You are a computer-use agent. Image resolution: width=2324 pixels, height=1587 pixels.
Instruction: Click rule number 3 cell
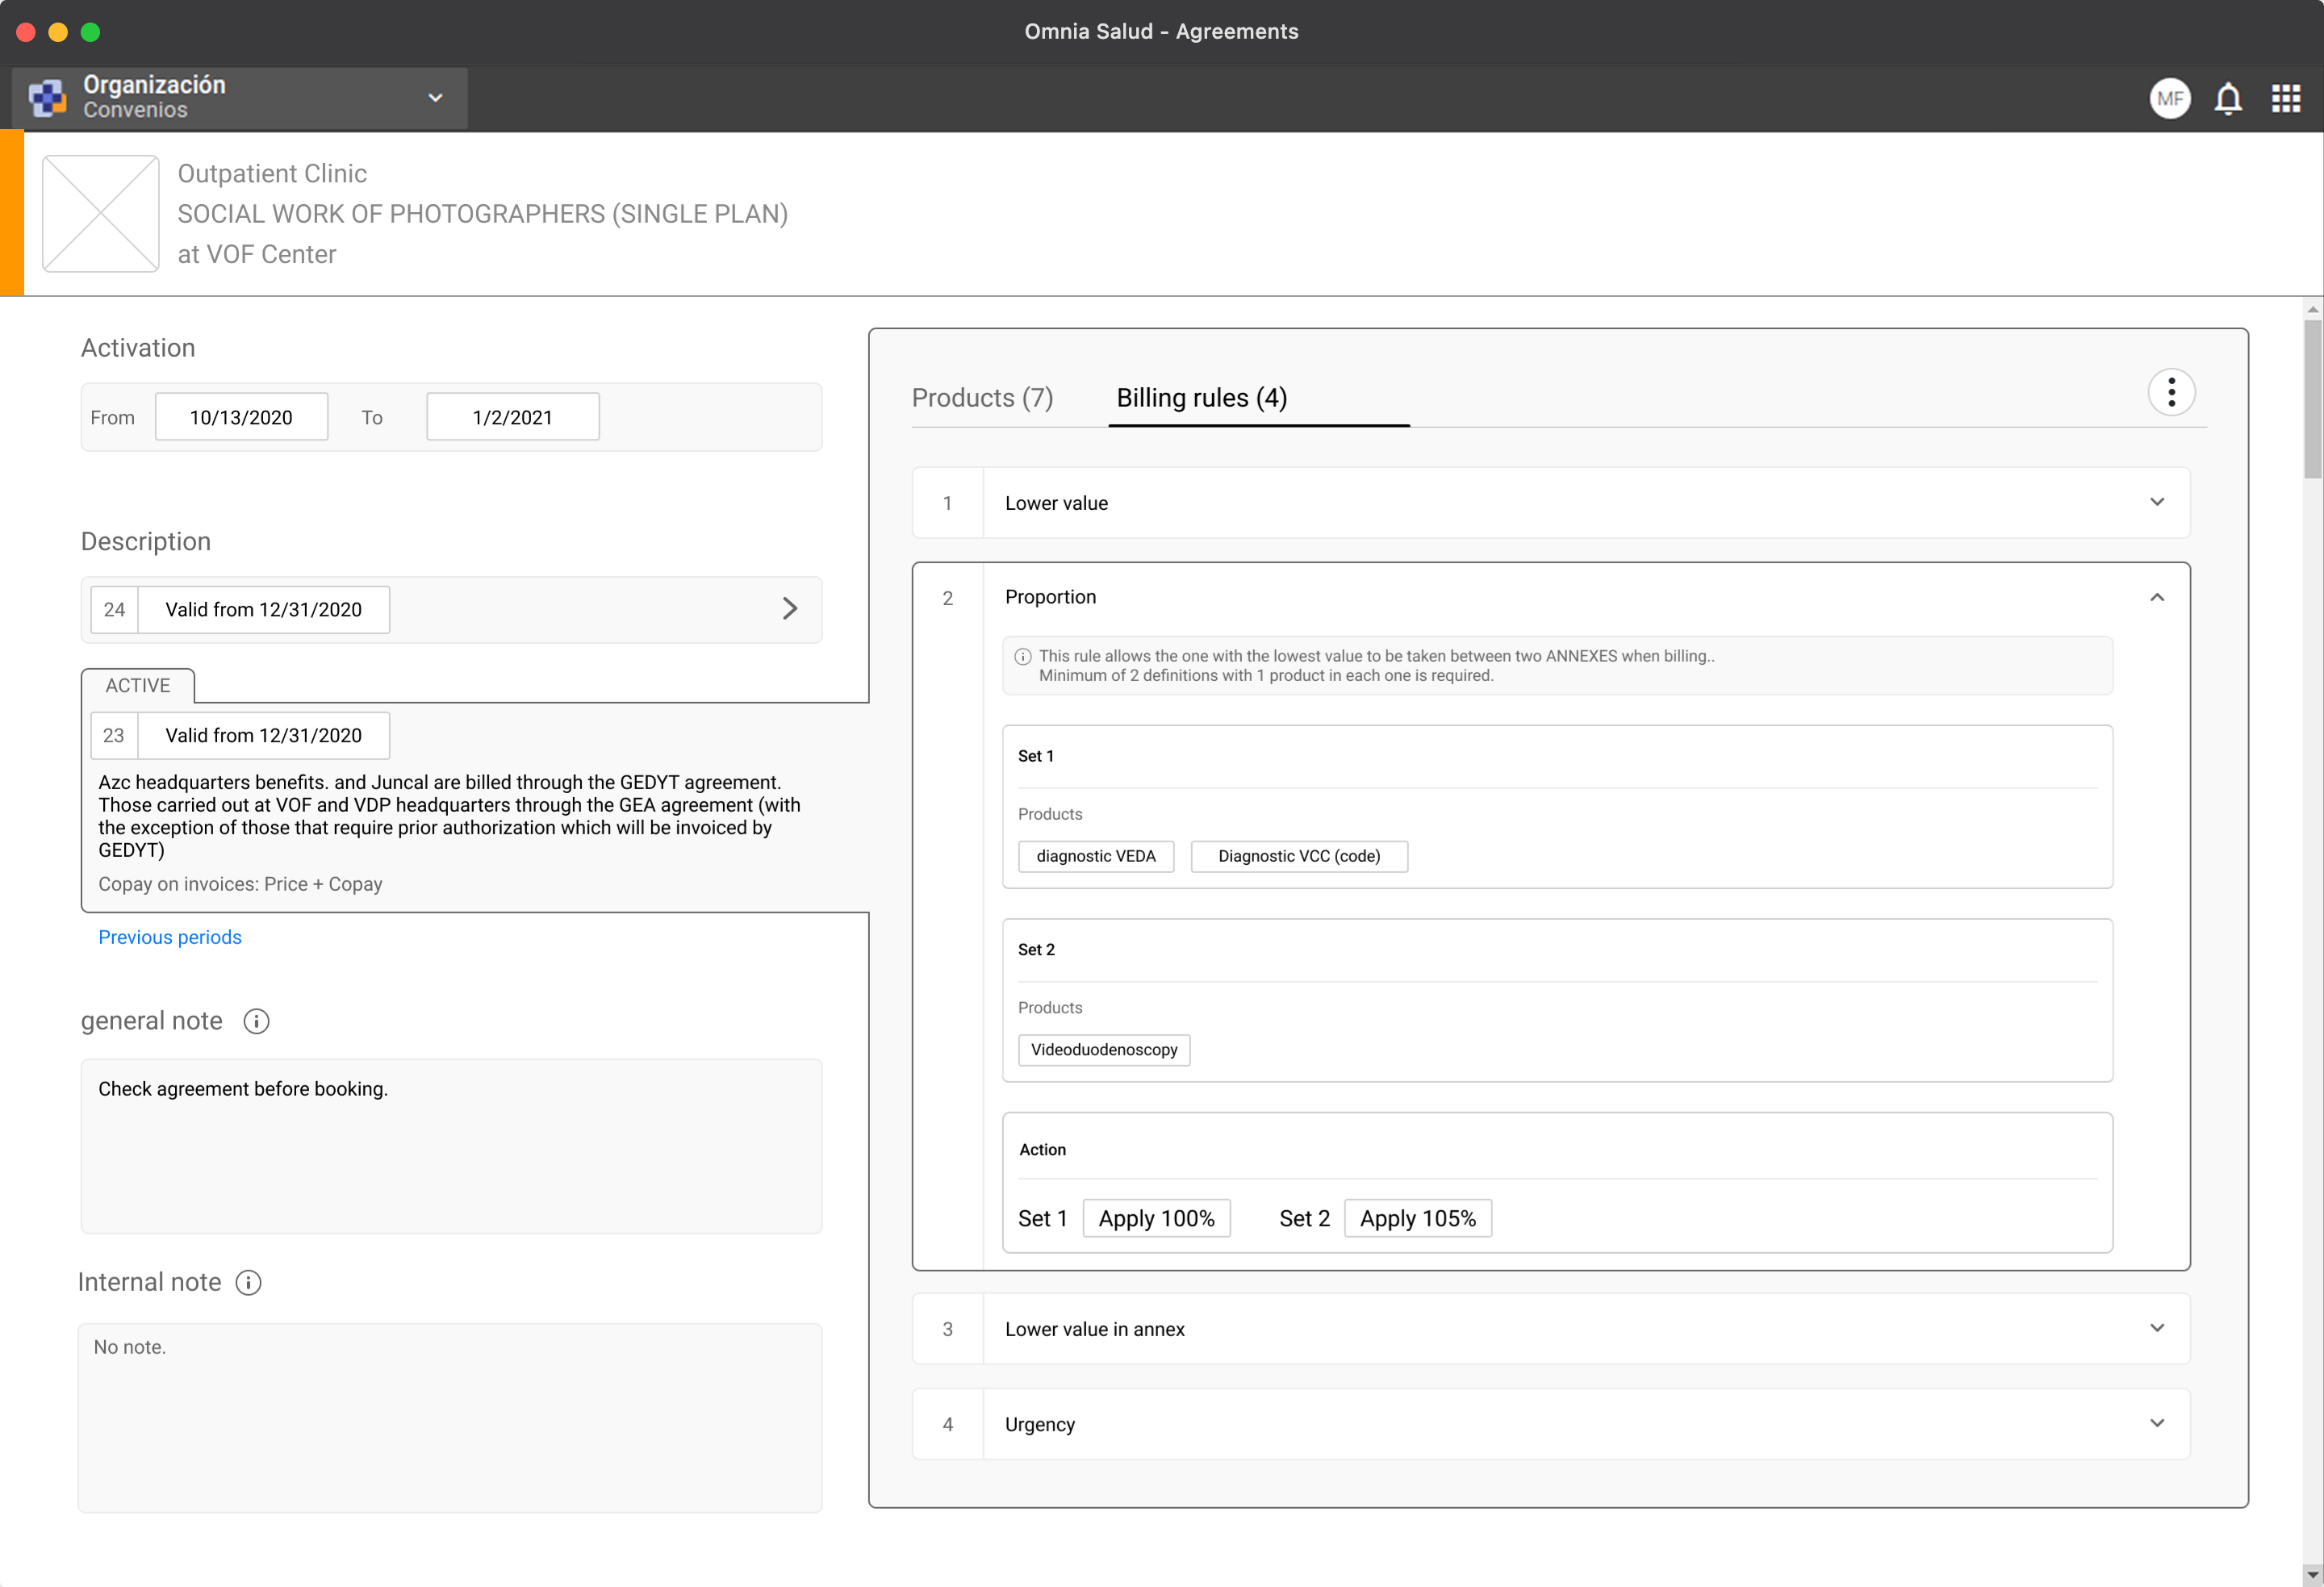(x=947, y=1329)
